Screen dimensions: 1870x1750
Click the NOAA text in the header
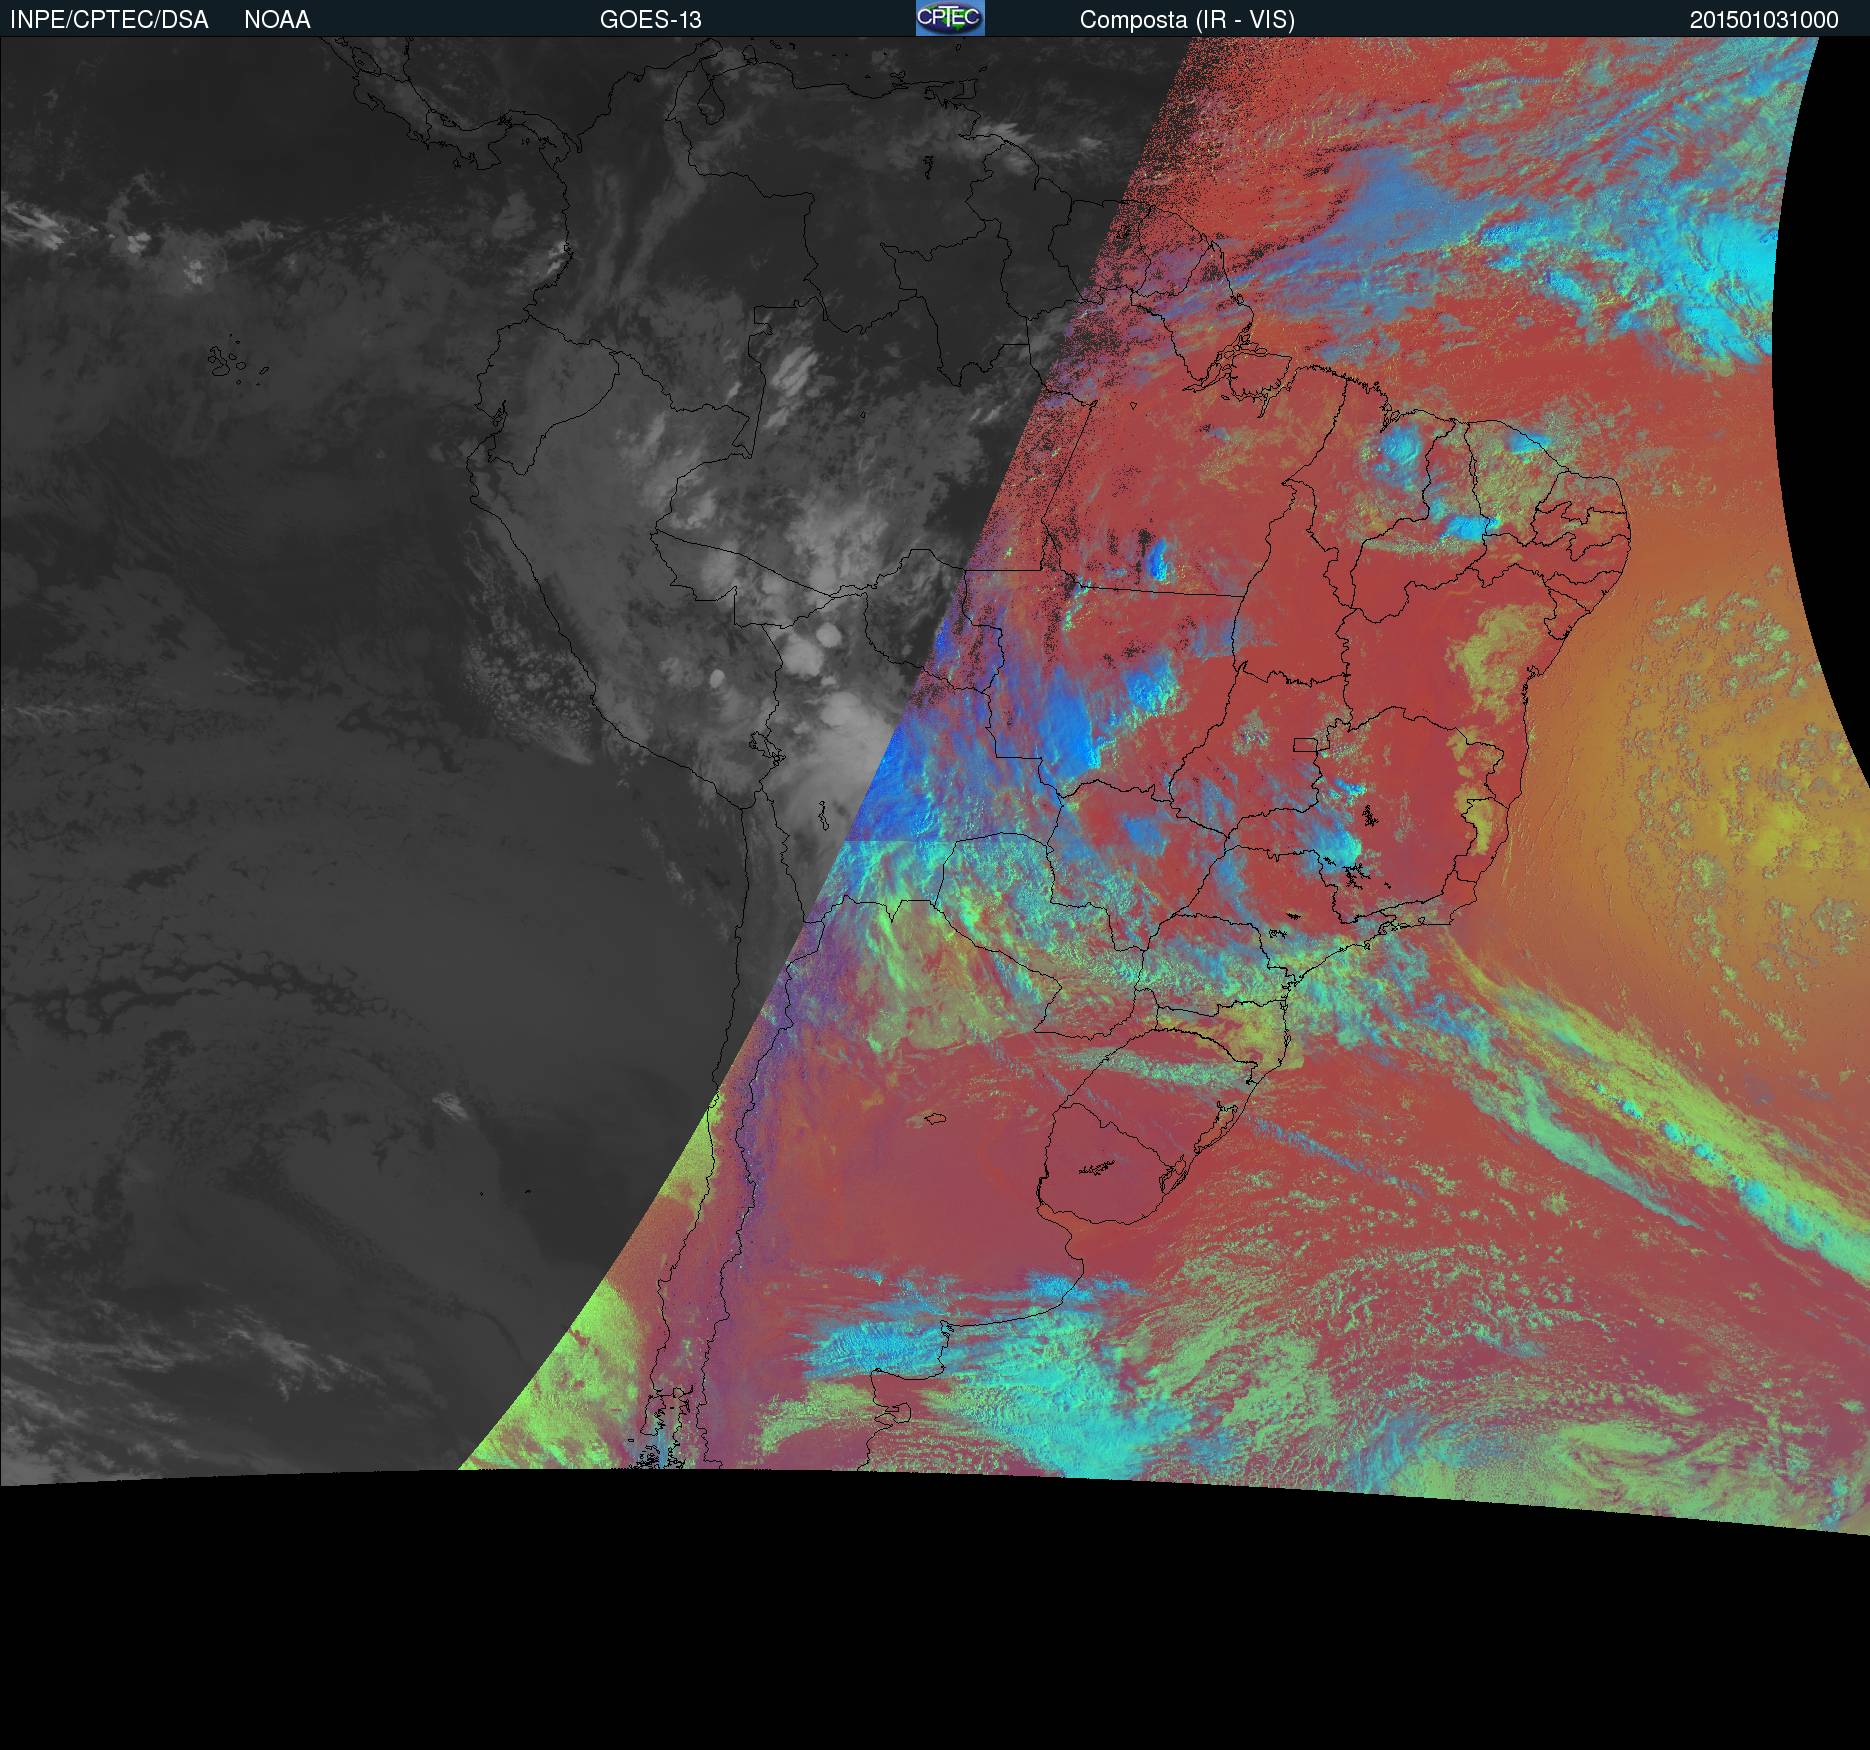[x=277, y=20]
